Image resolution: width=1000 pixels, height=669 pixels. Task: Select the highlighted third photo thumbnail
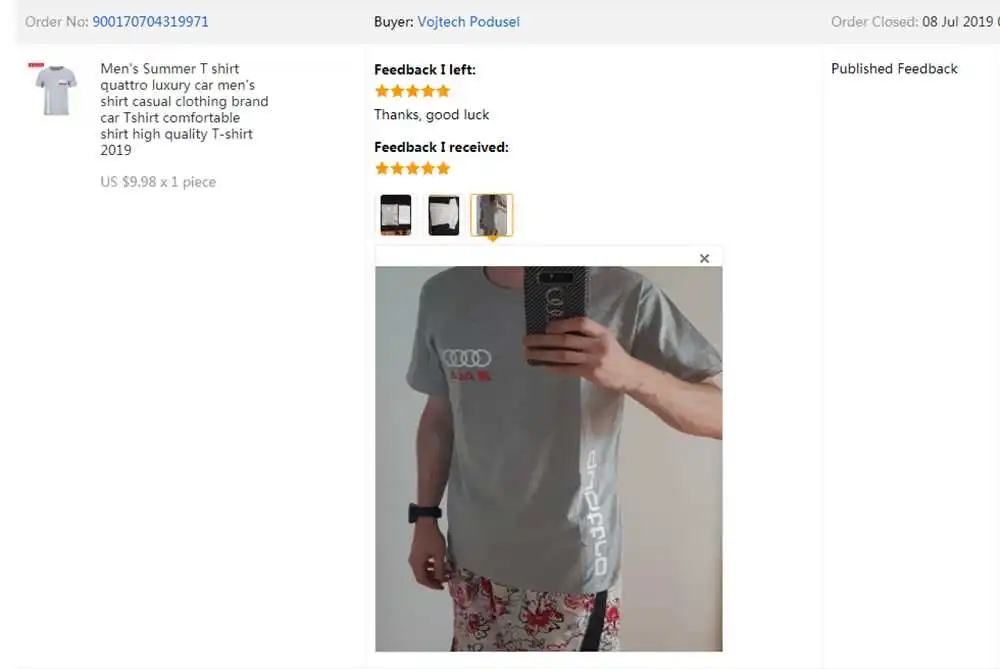492,215
